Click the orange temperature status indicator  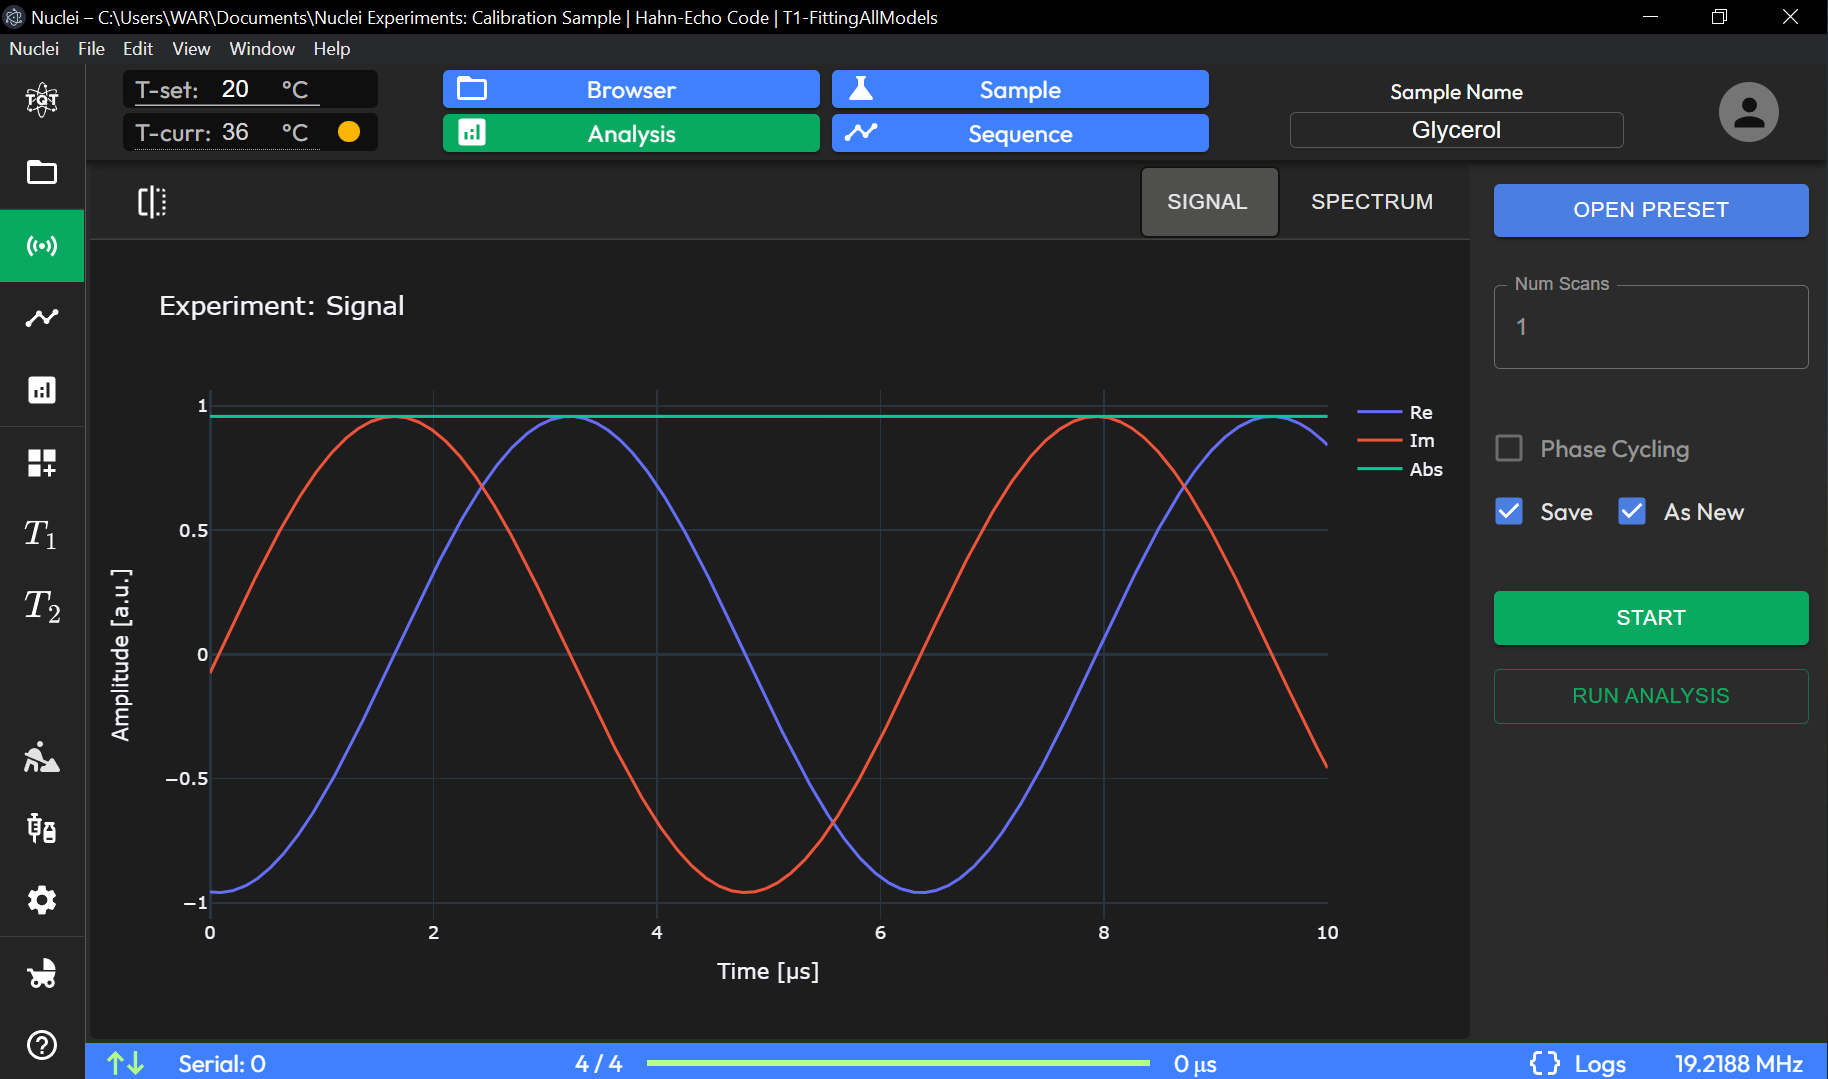[x=349, y=132]
